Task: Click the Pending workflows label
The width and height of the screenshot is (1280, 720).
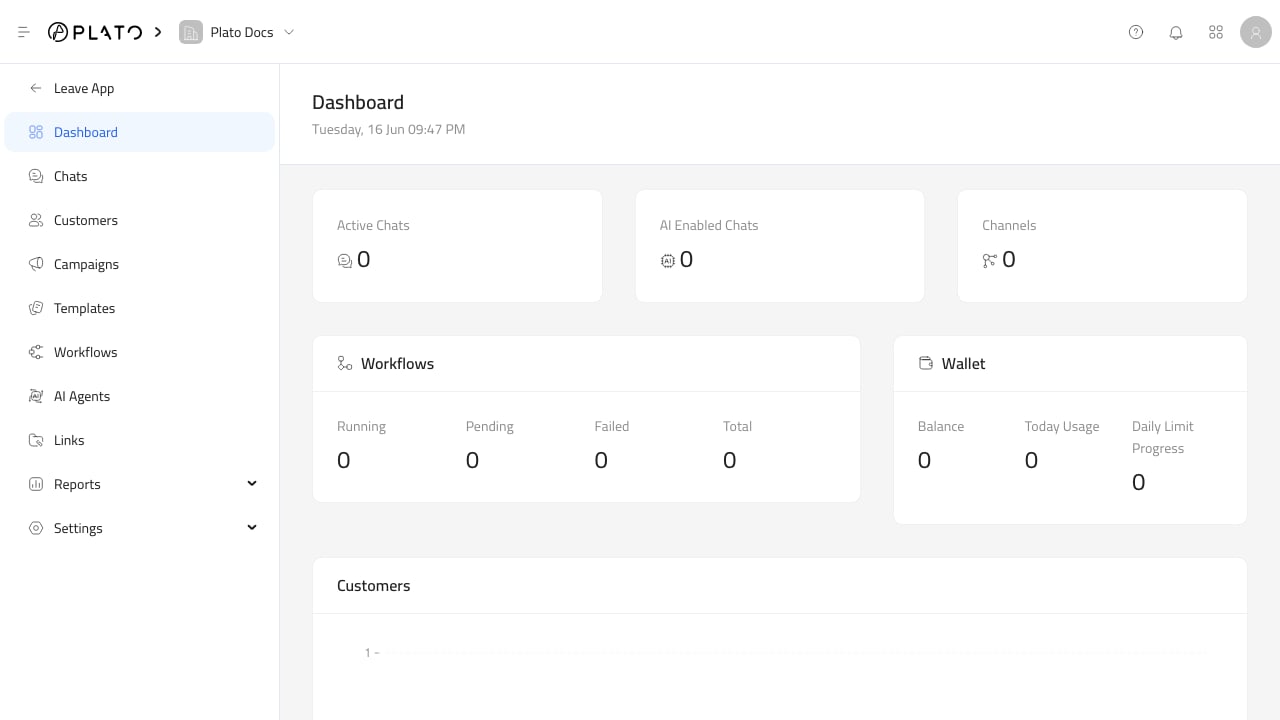Action: click(489, 426)
